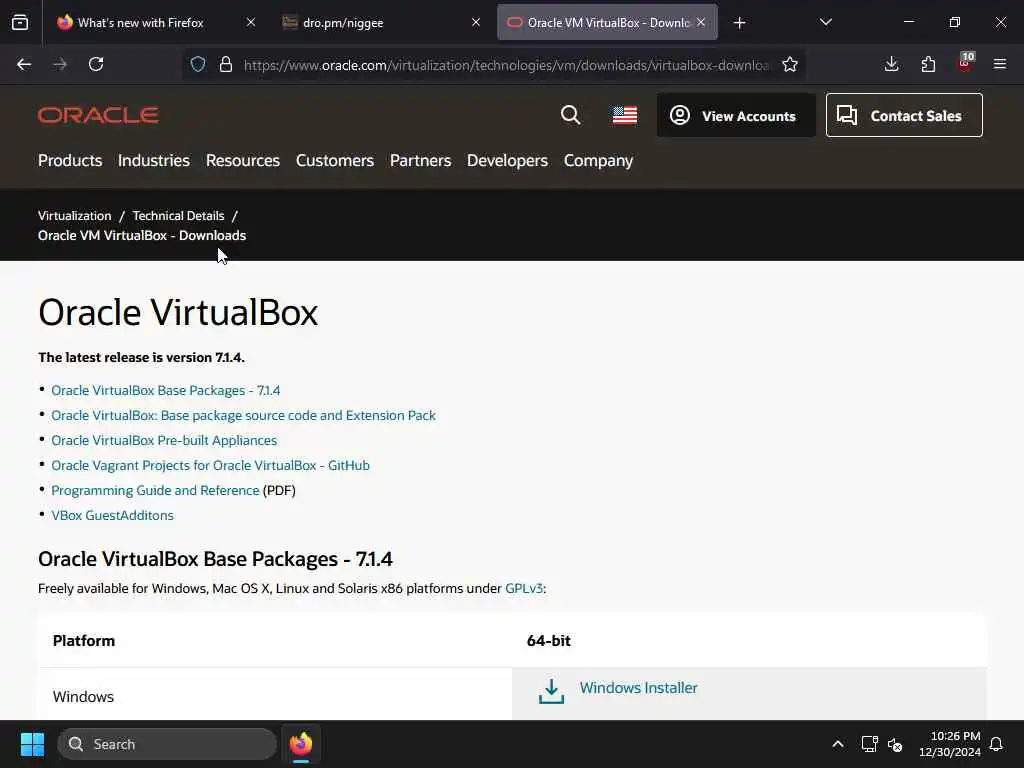Open Programming Guide and Reference link
This screenshot has width=1024, height=768.
tap(155, 490)
